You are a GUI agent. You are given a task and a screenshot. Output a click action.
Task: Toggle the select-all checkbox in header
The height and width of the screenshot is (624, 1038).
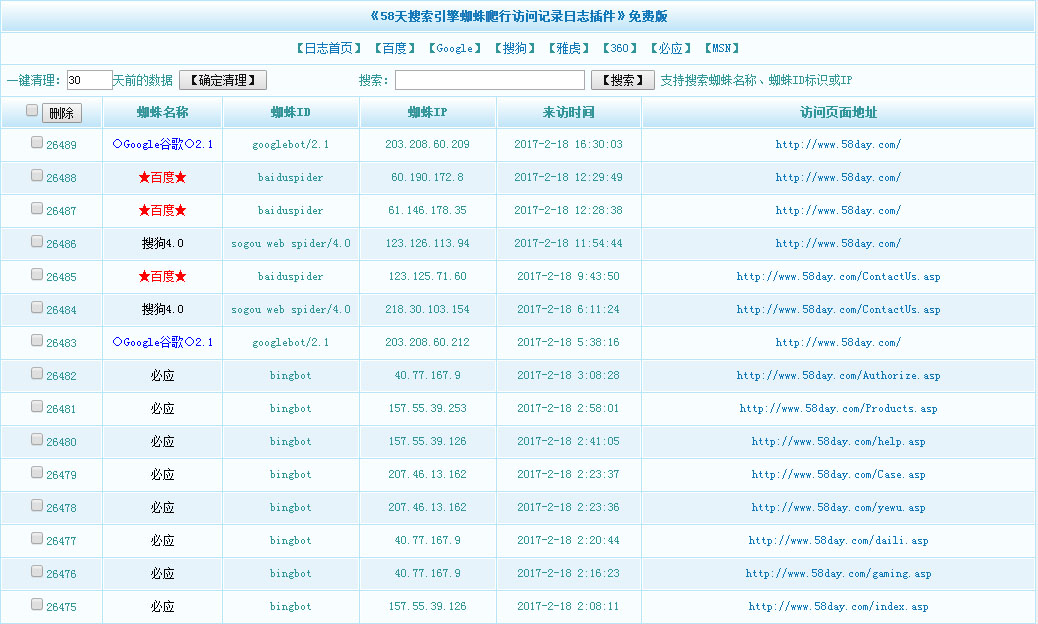pos(32,111)
